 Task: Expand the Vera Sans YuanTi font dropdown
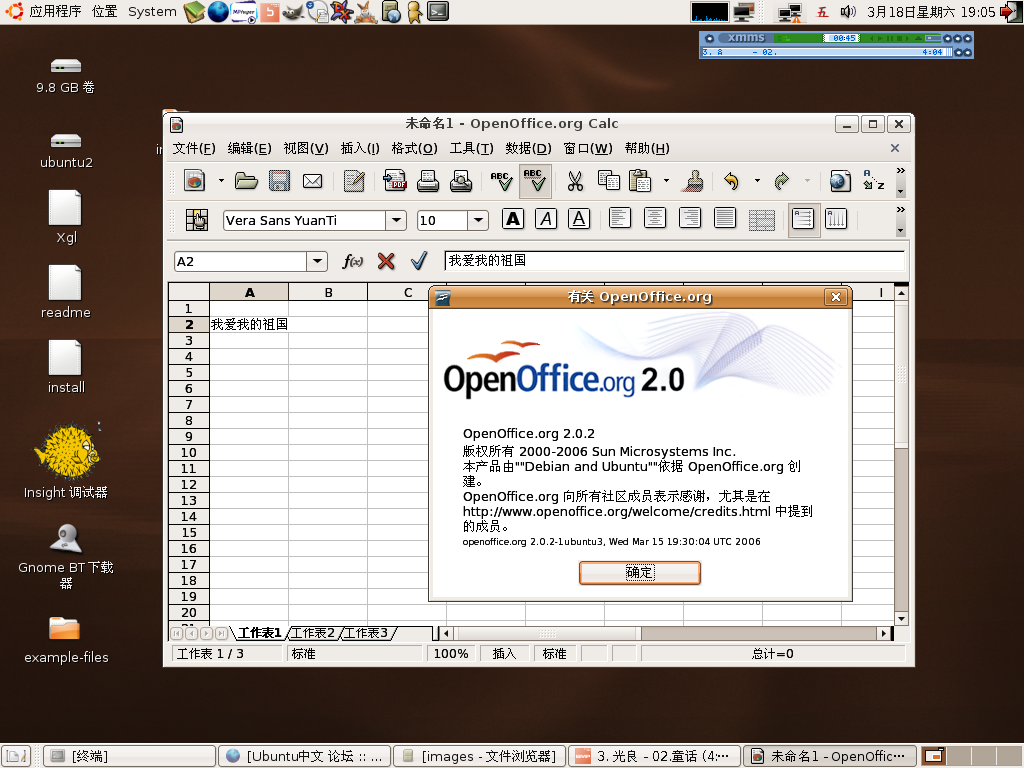coord(396,220)
